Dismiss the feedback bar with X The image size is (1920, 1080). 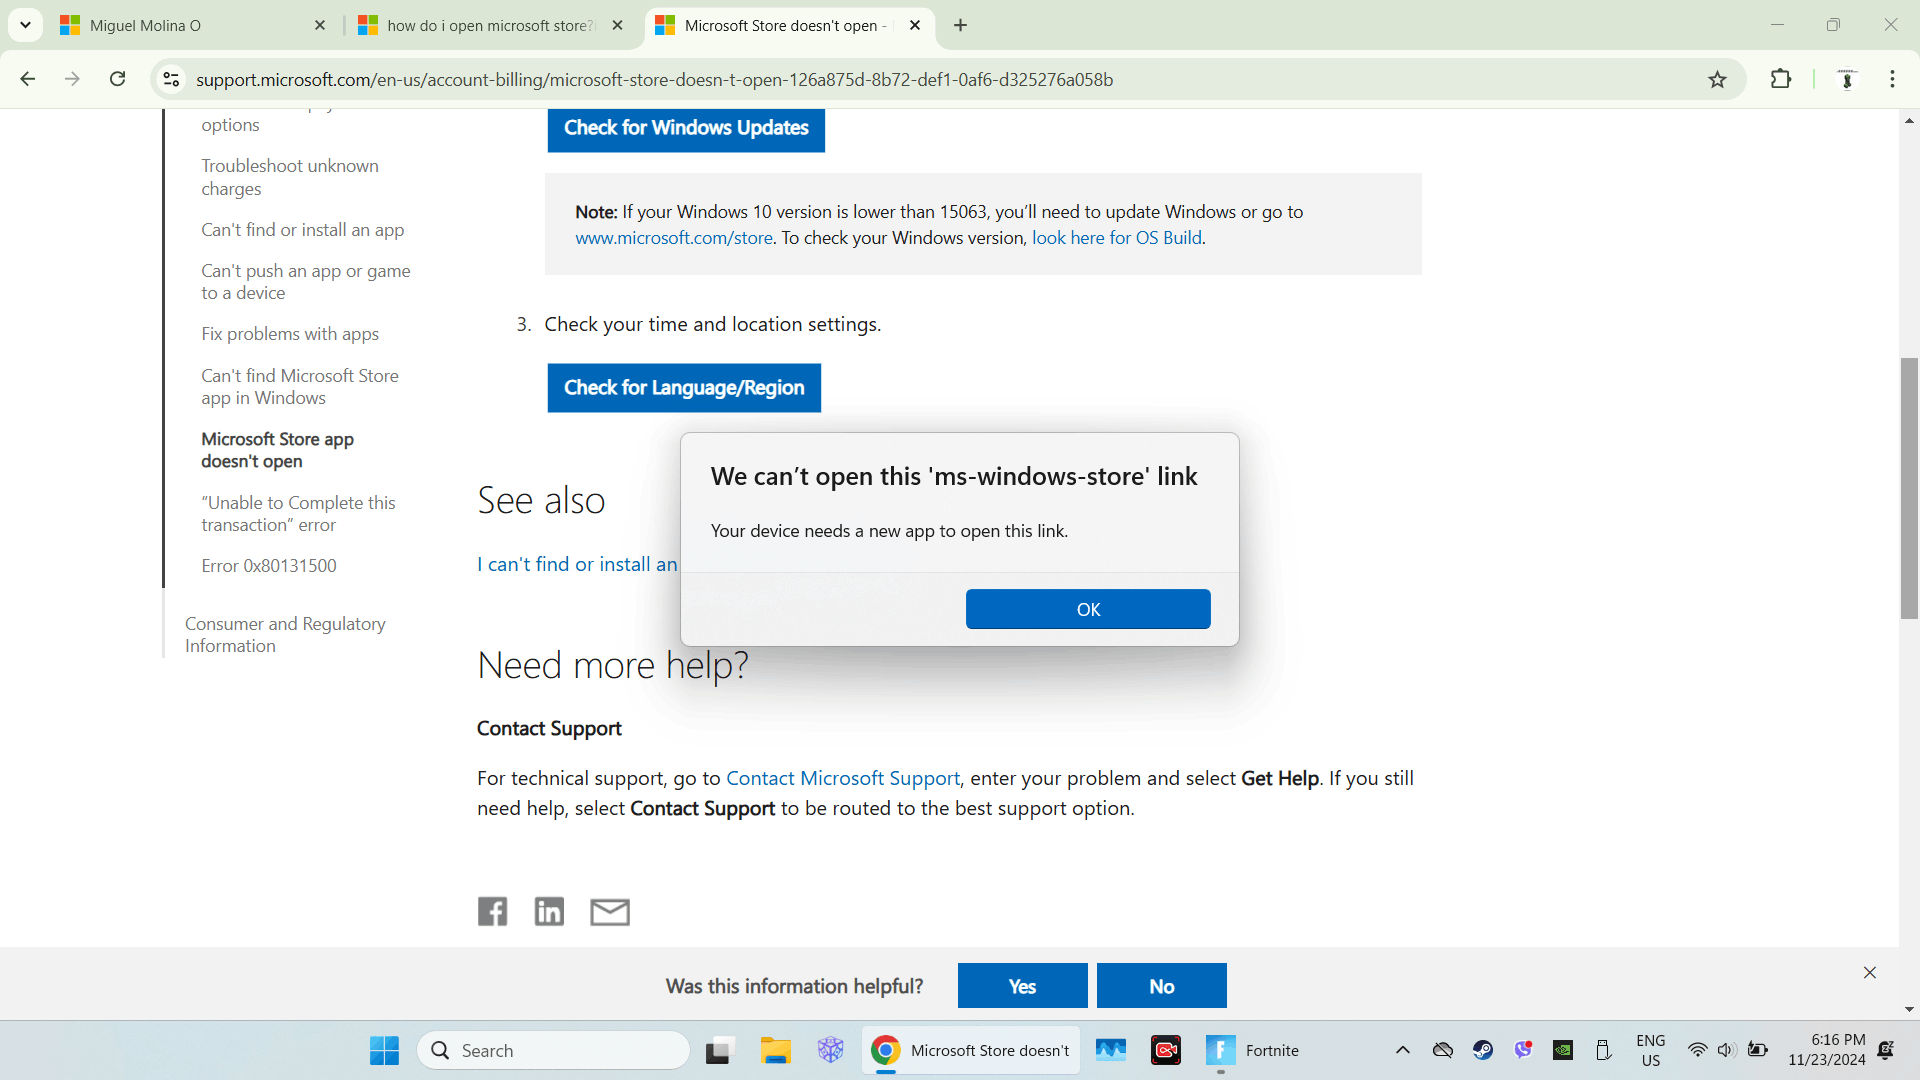coord(1869,972)
